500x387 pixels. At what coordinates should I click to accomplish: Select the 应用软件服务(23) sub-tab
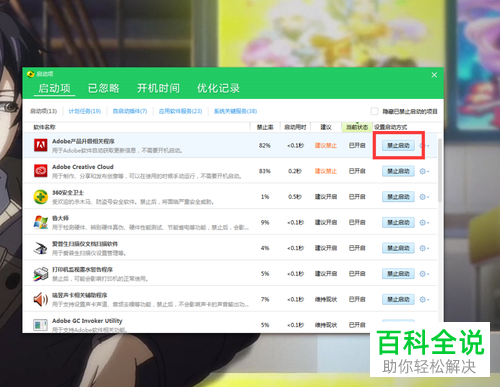coord(180,111)
